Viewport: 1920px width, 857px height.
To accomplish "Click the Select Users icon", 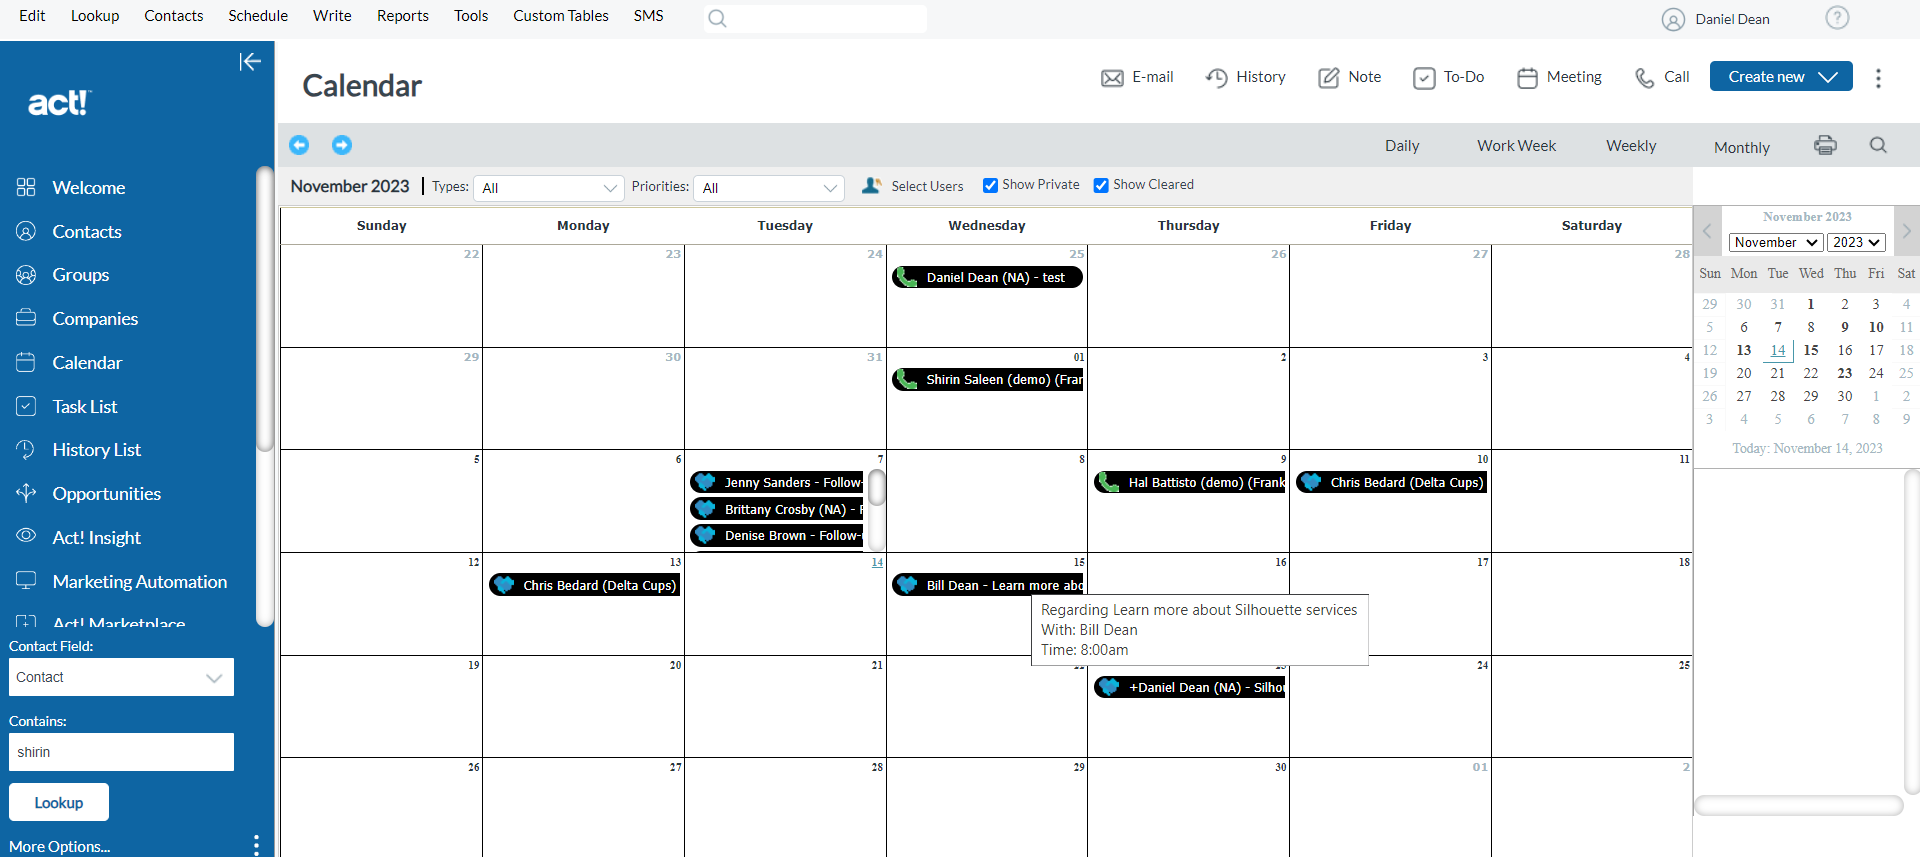I will tap(872, 185).
